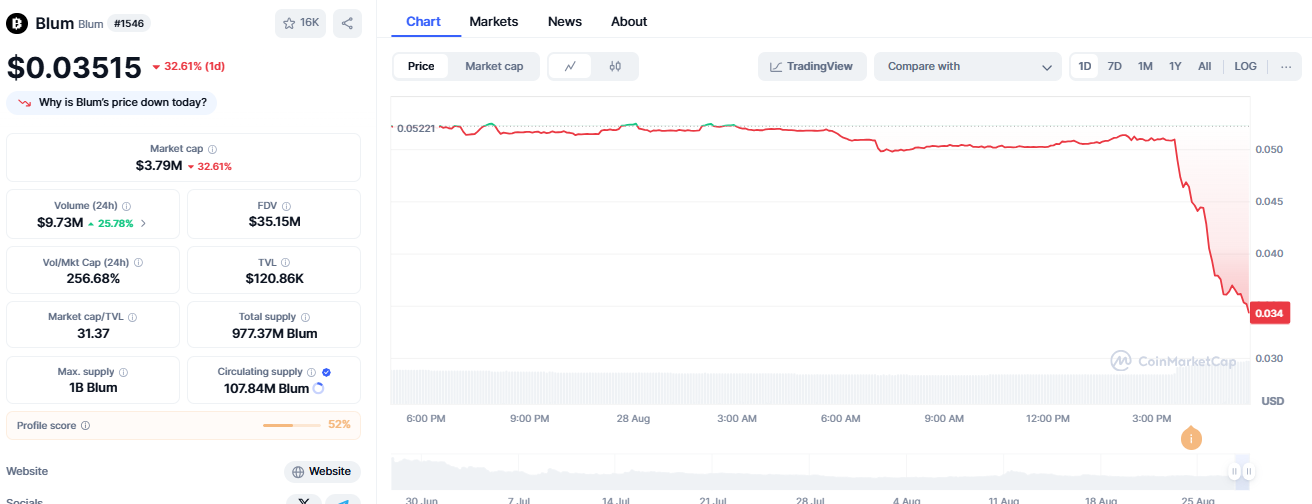Click the Market cap info icon
The image size is (1312, 504).
212,149
